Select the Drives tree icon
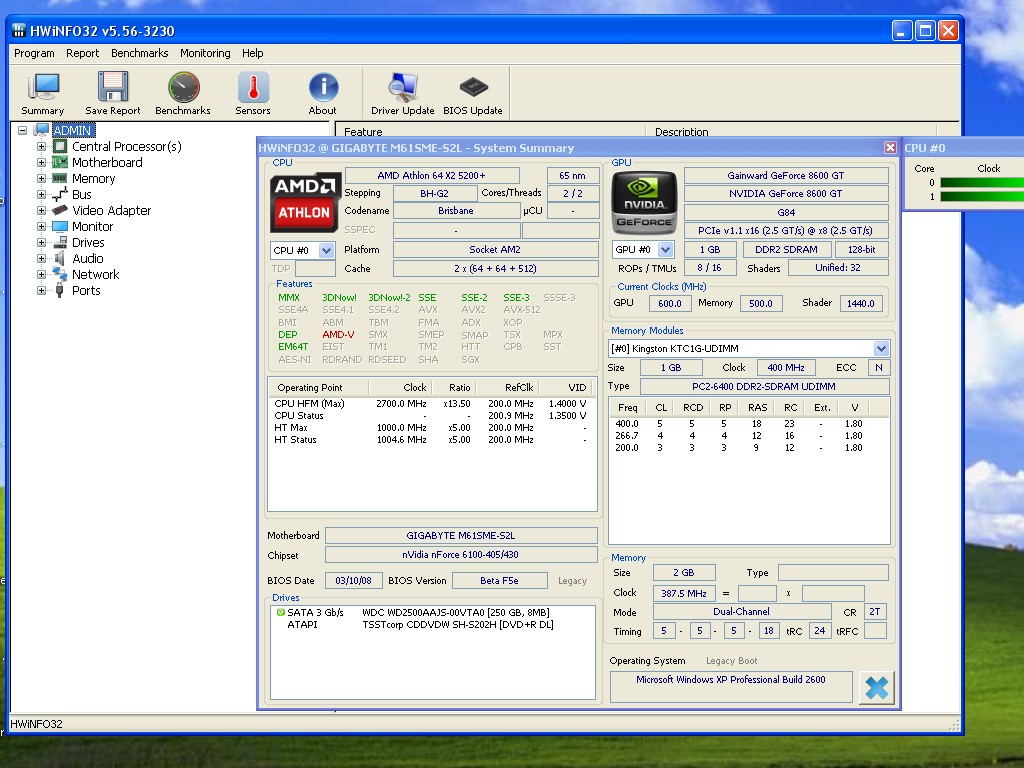The image size is (1024, 768). (60, 242)
